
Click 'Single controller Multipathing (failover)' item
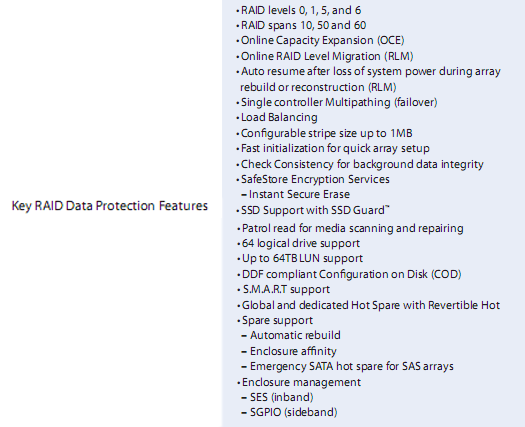click(x=337, y=102)
